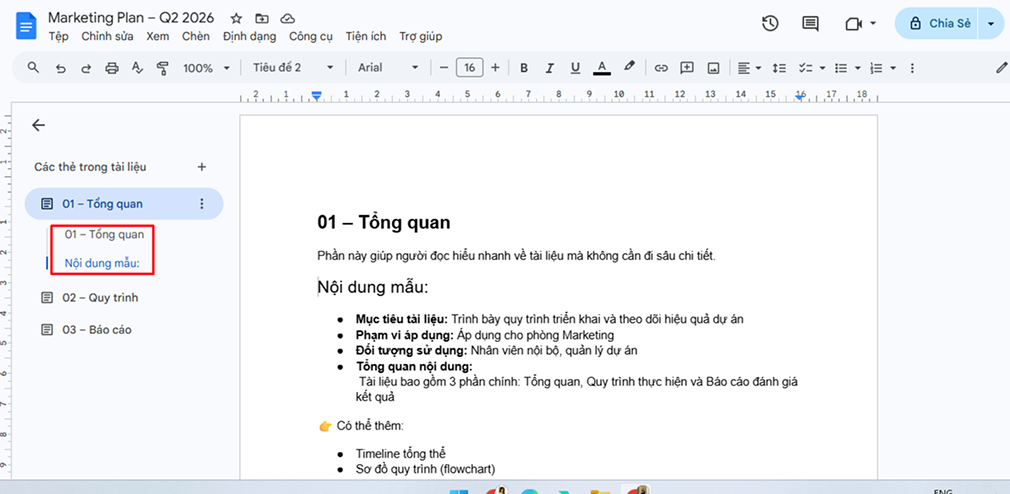Viewport: 1010px width, 494px height.
Task: Add a comment from toolbar
Action: (687, 68)
